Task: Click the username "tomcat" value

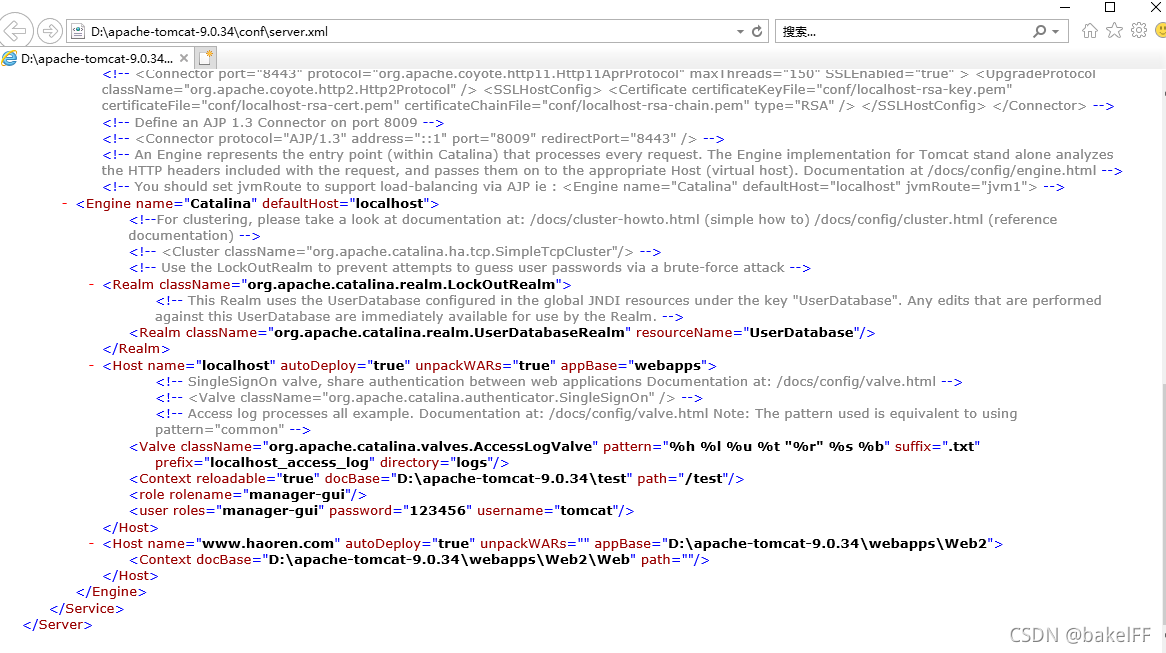Action: coord(587,511)
